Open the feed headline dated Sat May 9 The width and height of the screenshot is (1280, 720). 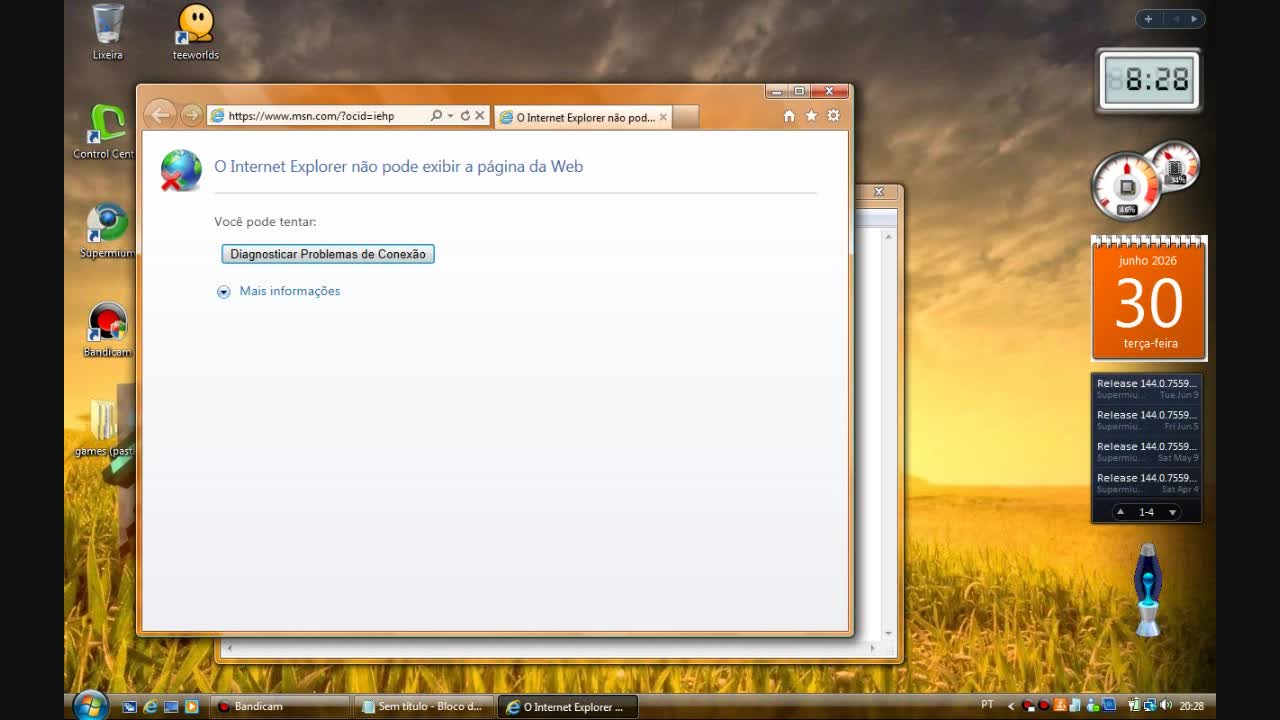(x=1147, y=452)
